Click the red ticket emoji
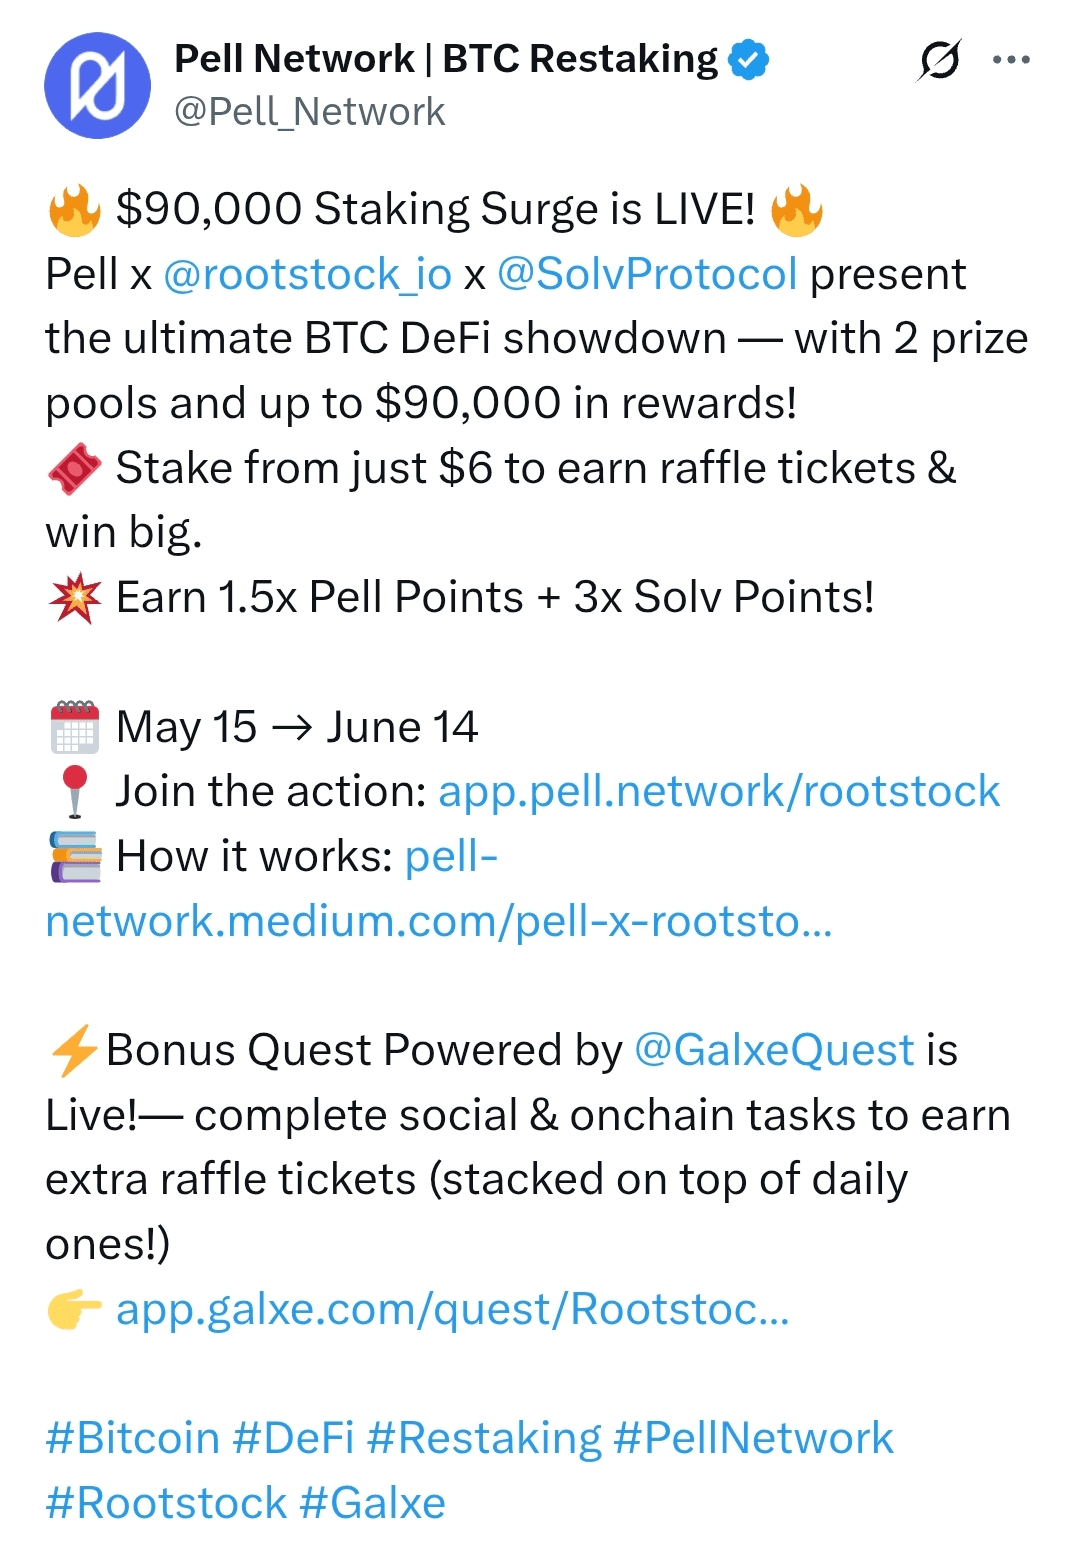1080x1549 pixels. (x=75, y=468)
